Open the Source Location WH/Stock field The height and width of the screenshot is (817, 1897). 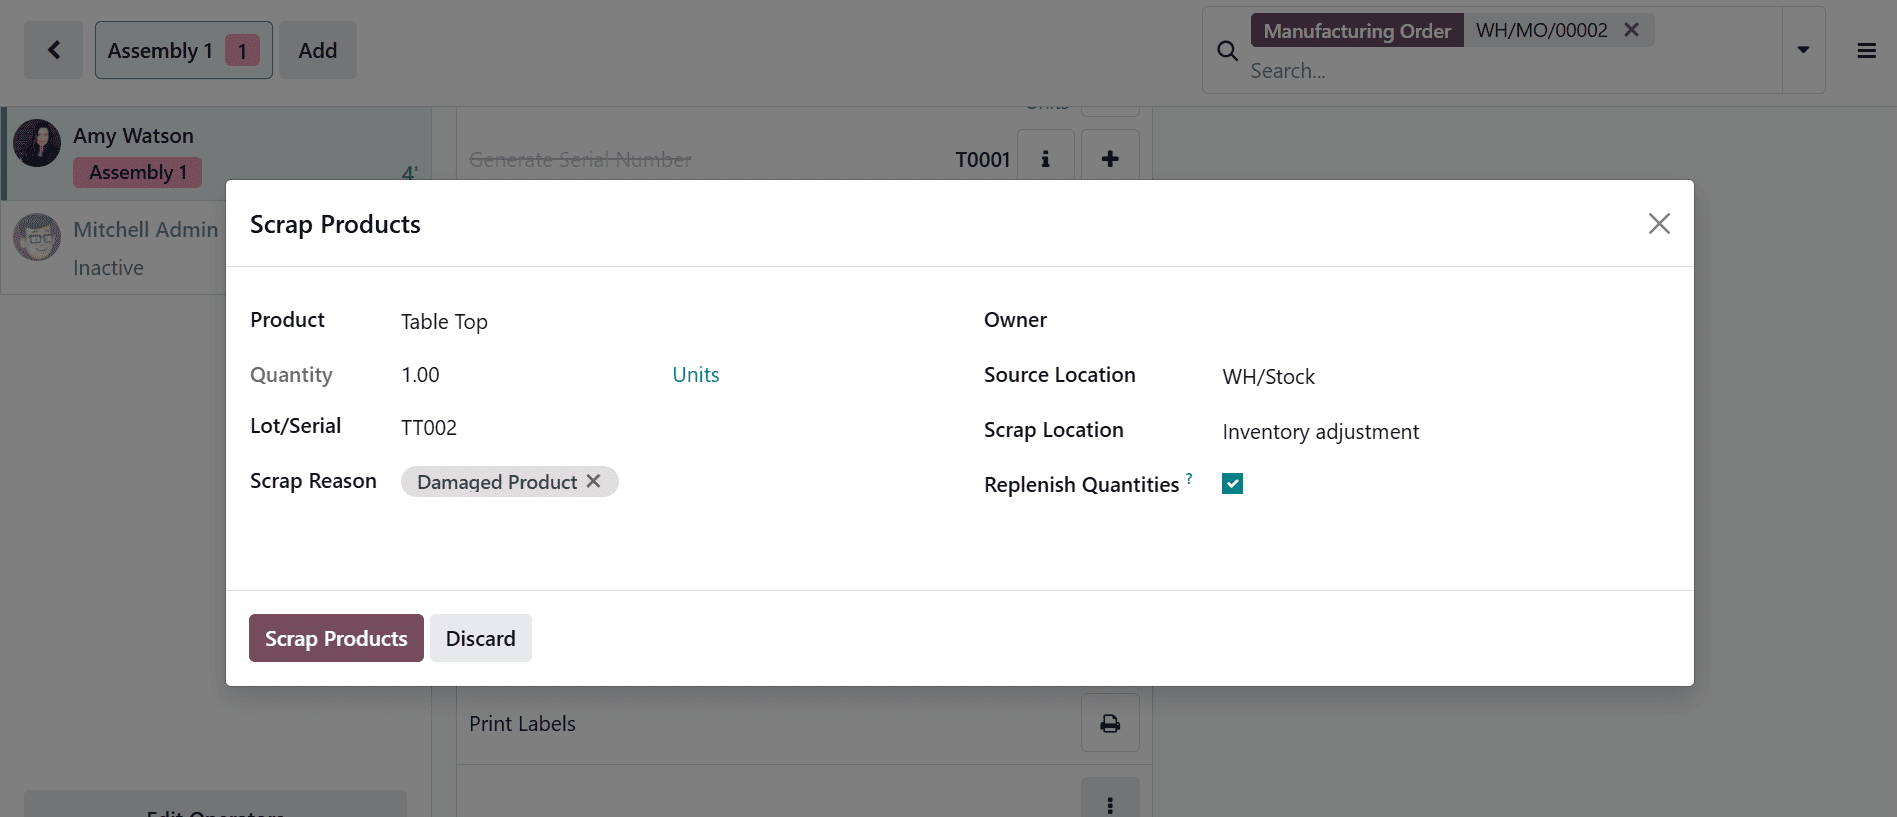[x=1445, y=377]
